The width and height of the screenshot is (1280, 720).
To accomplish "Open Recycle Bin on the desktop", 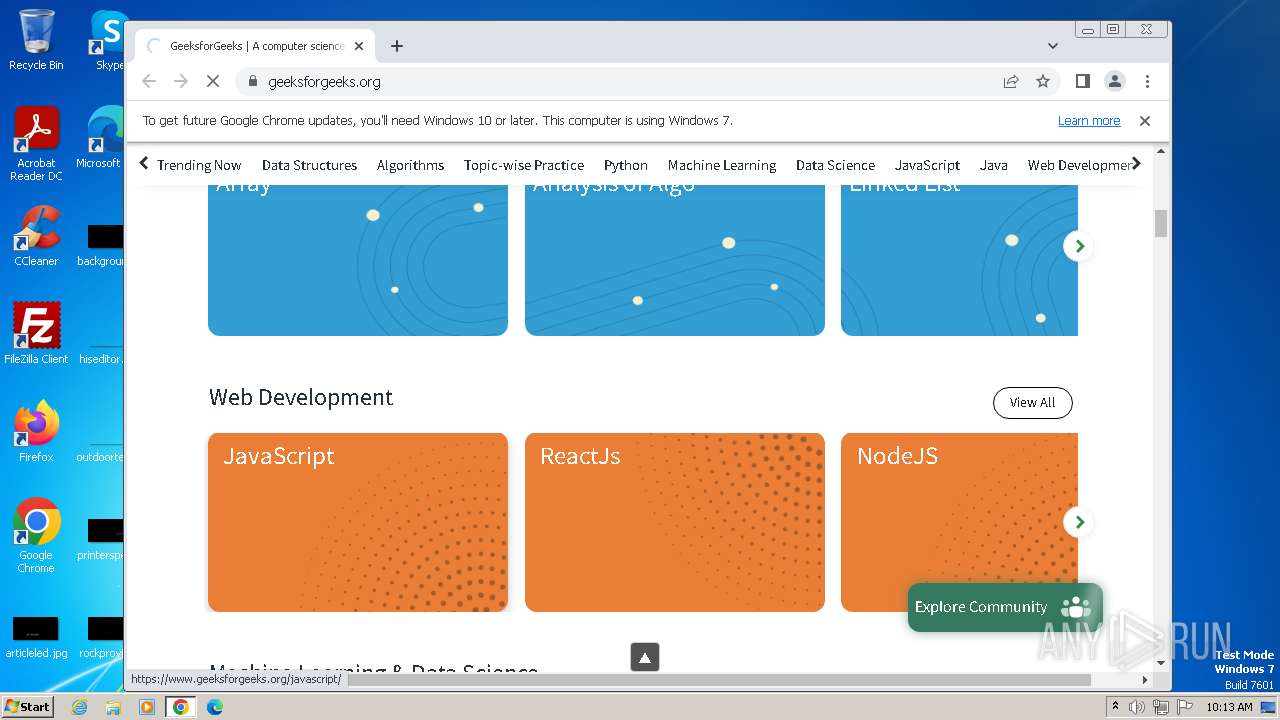I will tap(36, 40).
